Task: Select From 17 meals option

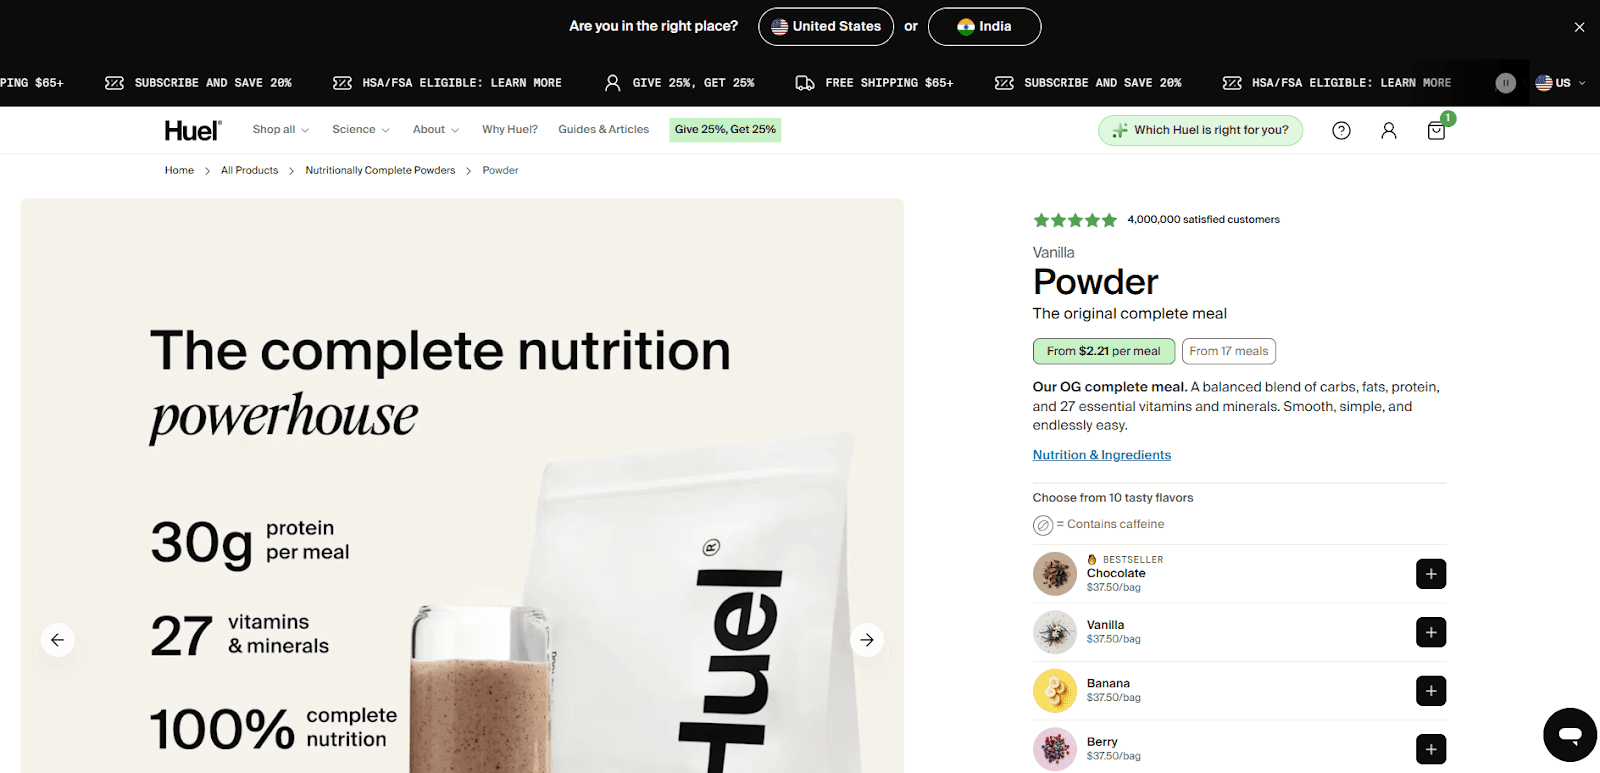Action: click(1229, 351)
